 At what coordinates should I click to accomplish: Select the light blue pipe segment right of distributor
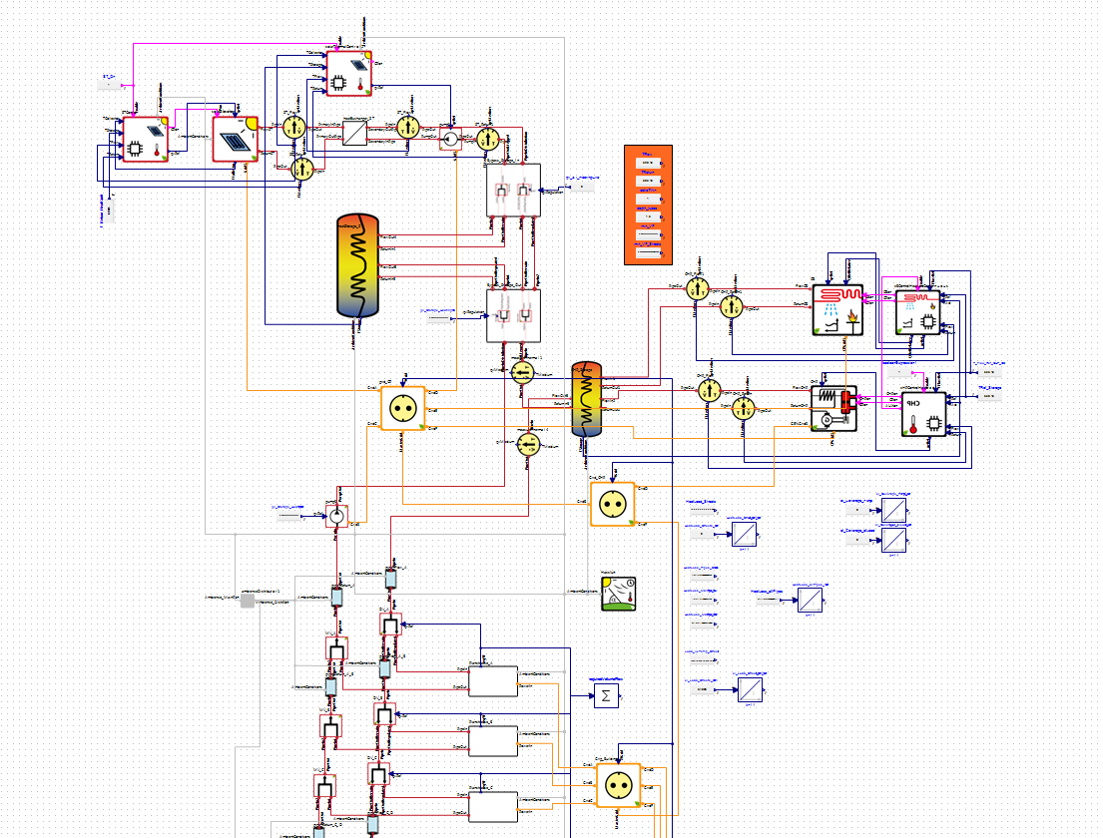tap(337, 597)
